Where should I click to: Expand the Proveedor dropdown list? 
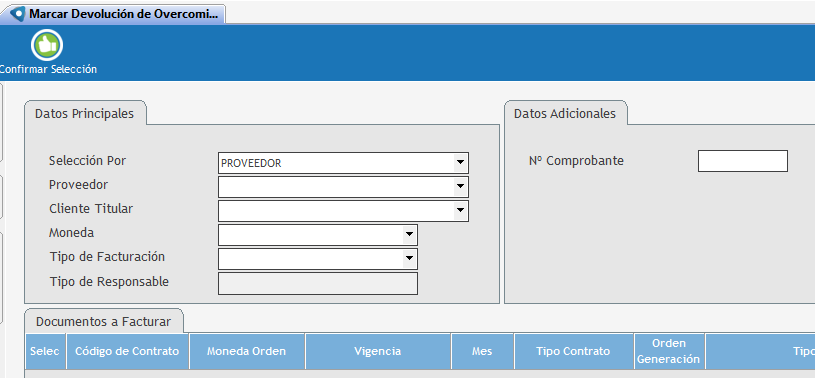click(460, 187)
